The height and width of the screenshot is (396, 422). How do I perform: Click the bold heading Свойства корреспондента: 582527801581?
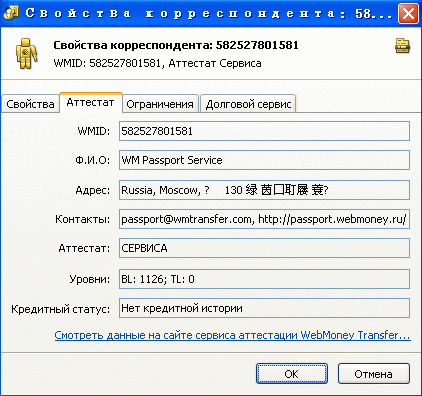pos(176,45)
